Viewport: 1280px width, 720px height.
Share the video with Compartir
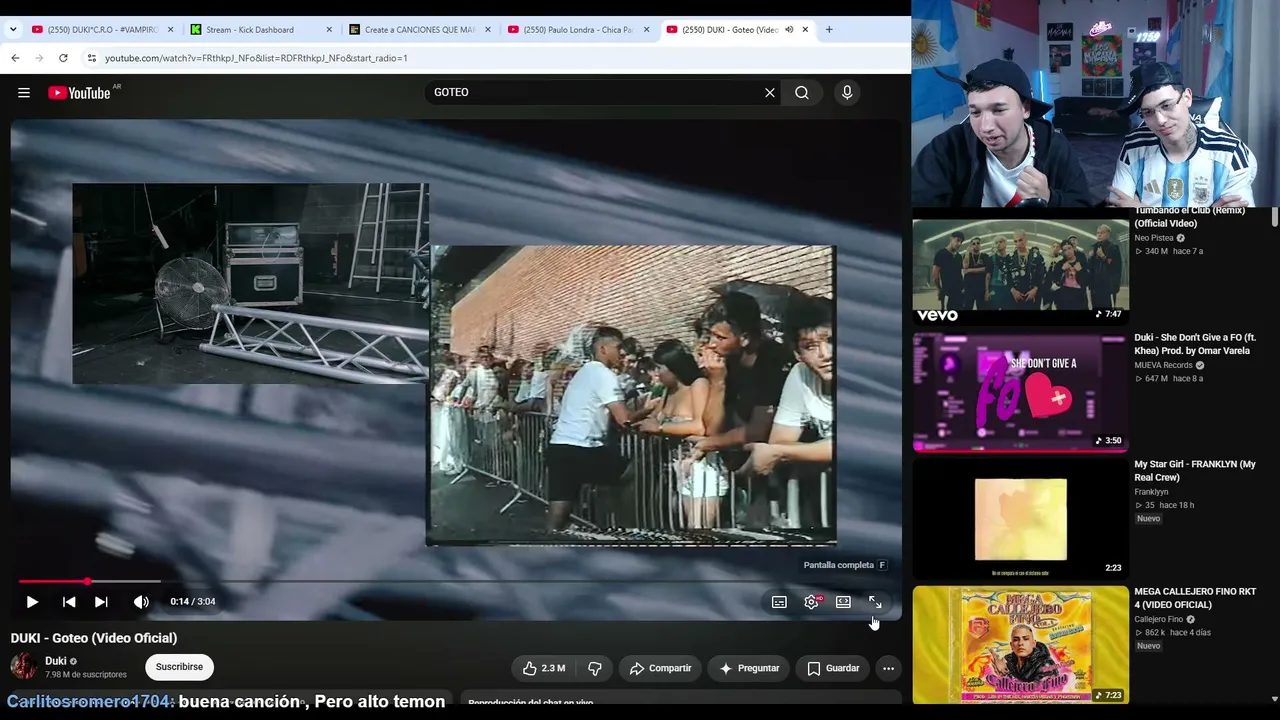point(660,668)
